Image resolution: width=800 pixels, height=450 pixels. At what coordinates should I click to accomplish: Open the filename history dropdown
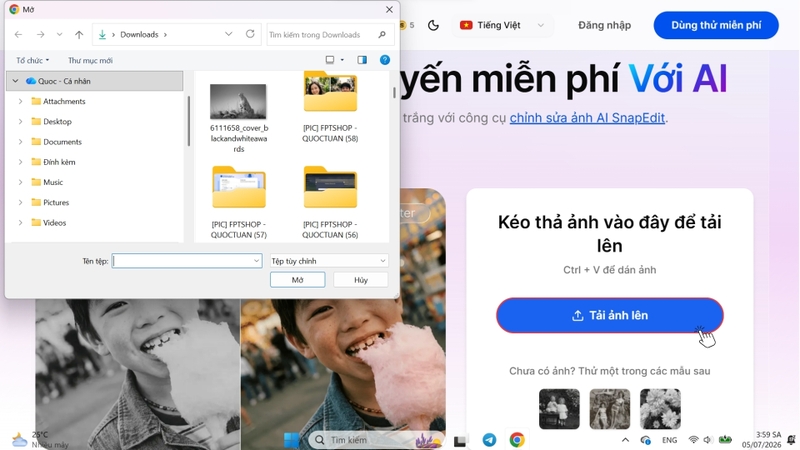pyautogui.click(x=257, y=261)
